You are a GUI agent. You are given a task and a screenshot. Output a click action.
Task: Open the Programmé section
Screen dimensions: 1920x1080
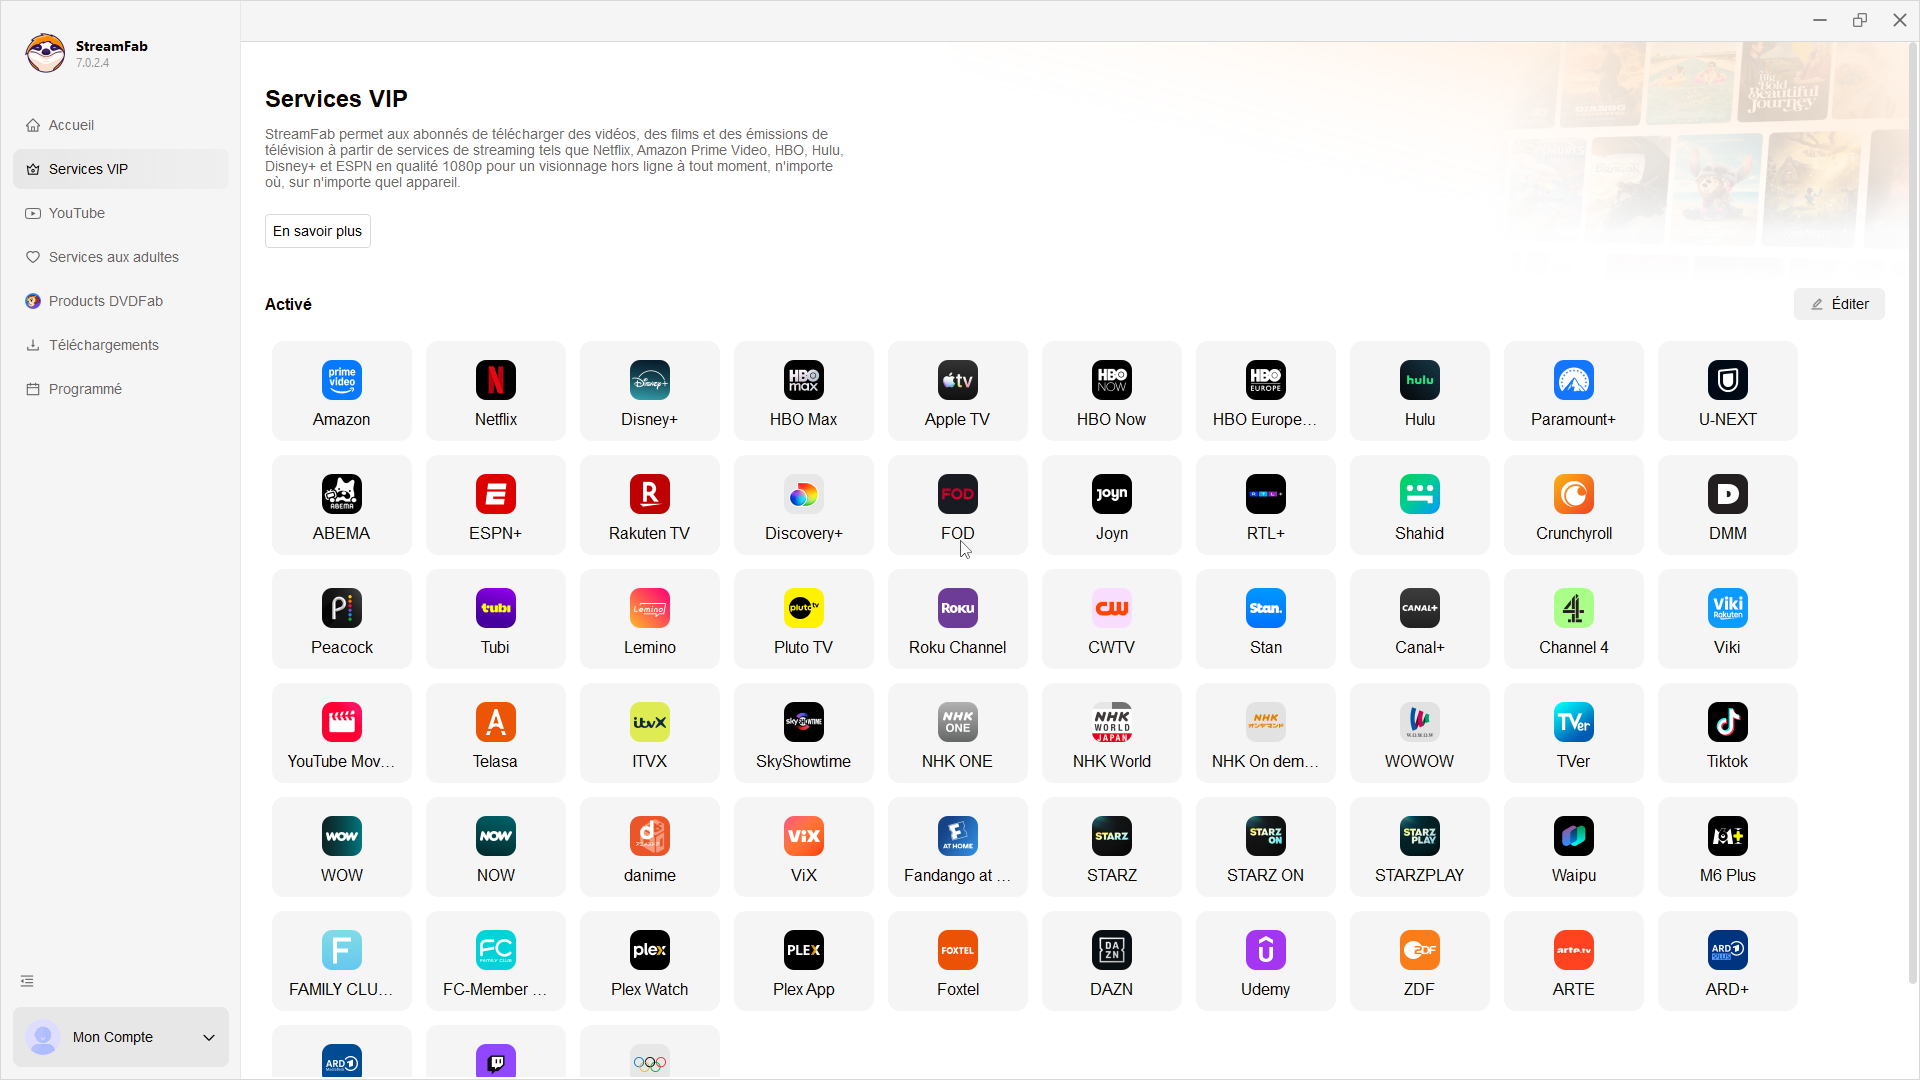(x=121, y=389)
